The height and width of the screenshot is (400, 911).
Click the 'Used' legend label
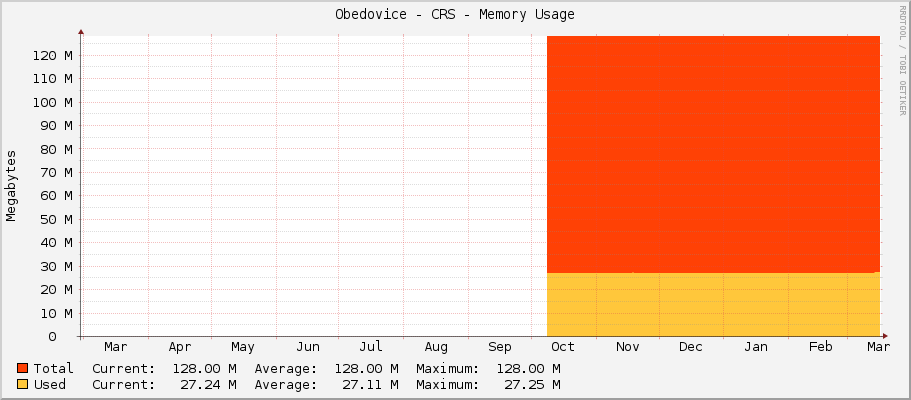[49, 384]
